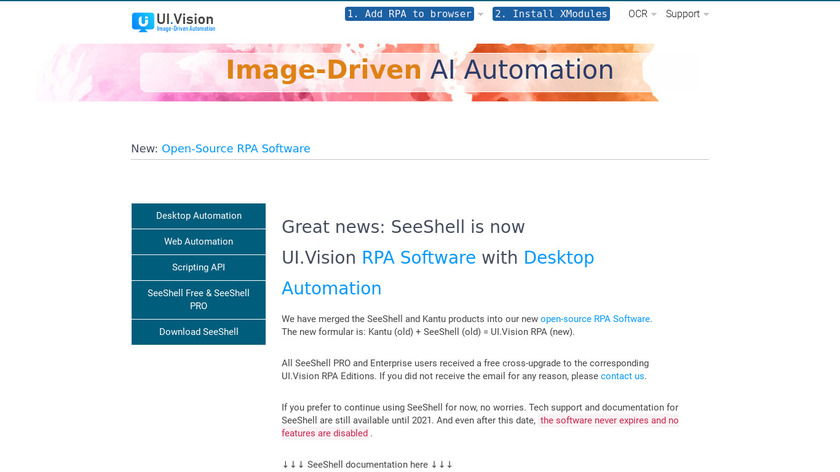
Task: Follow the 'RPA Software' heading link
Action: (x=418, y=258)
